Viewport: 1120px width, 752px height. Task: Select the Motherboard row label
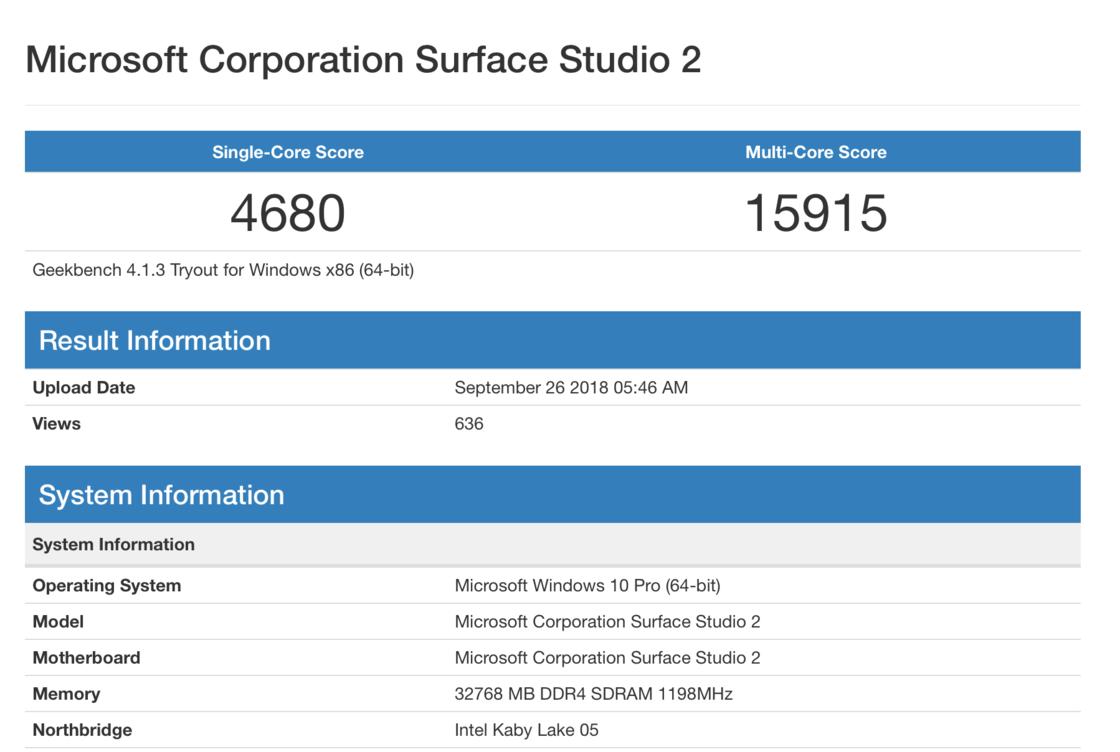click(x=86, y=657)
